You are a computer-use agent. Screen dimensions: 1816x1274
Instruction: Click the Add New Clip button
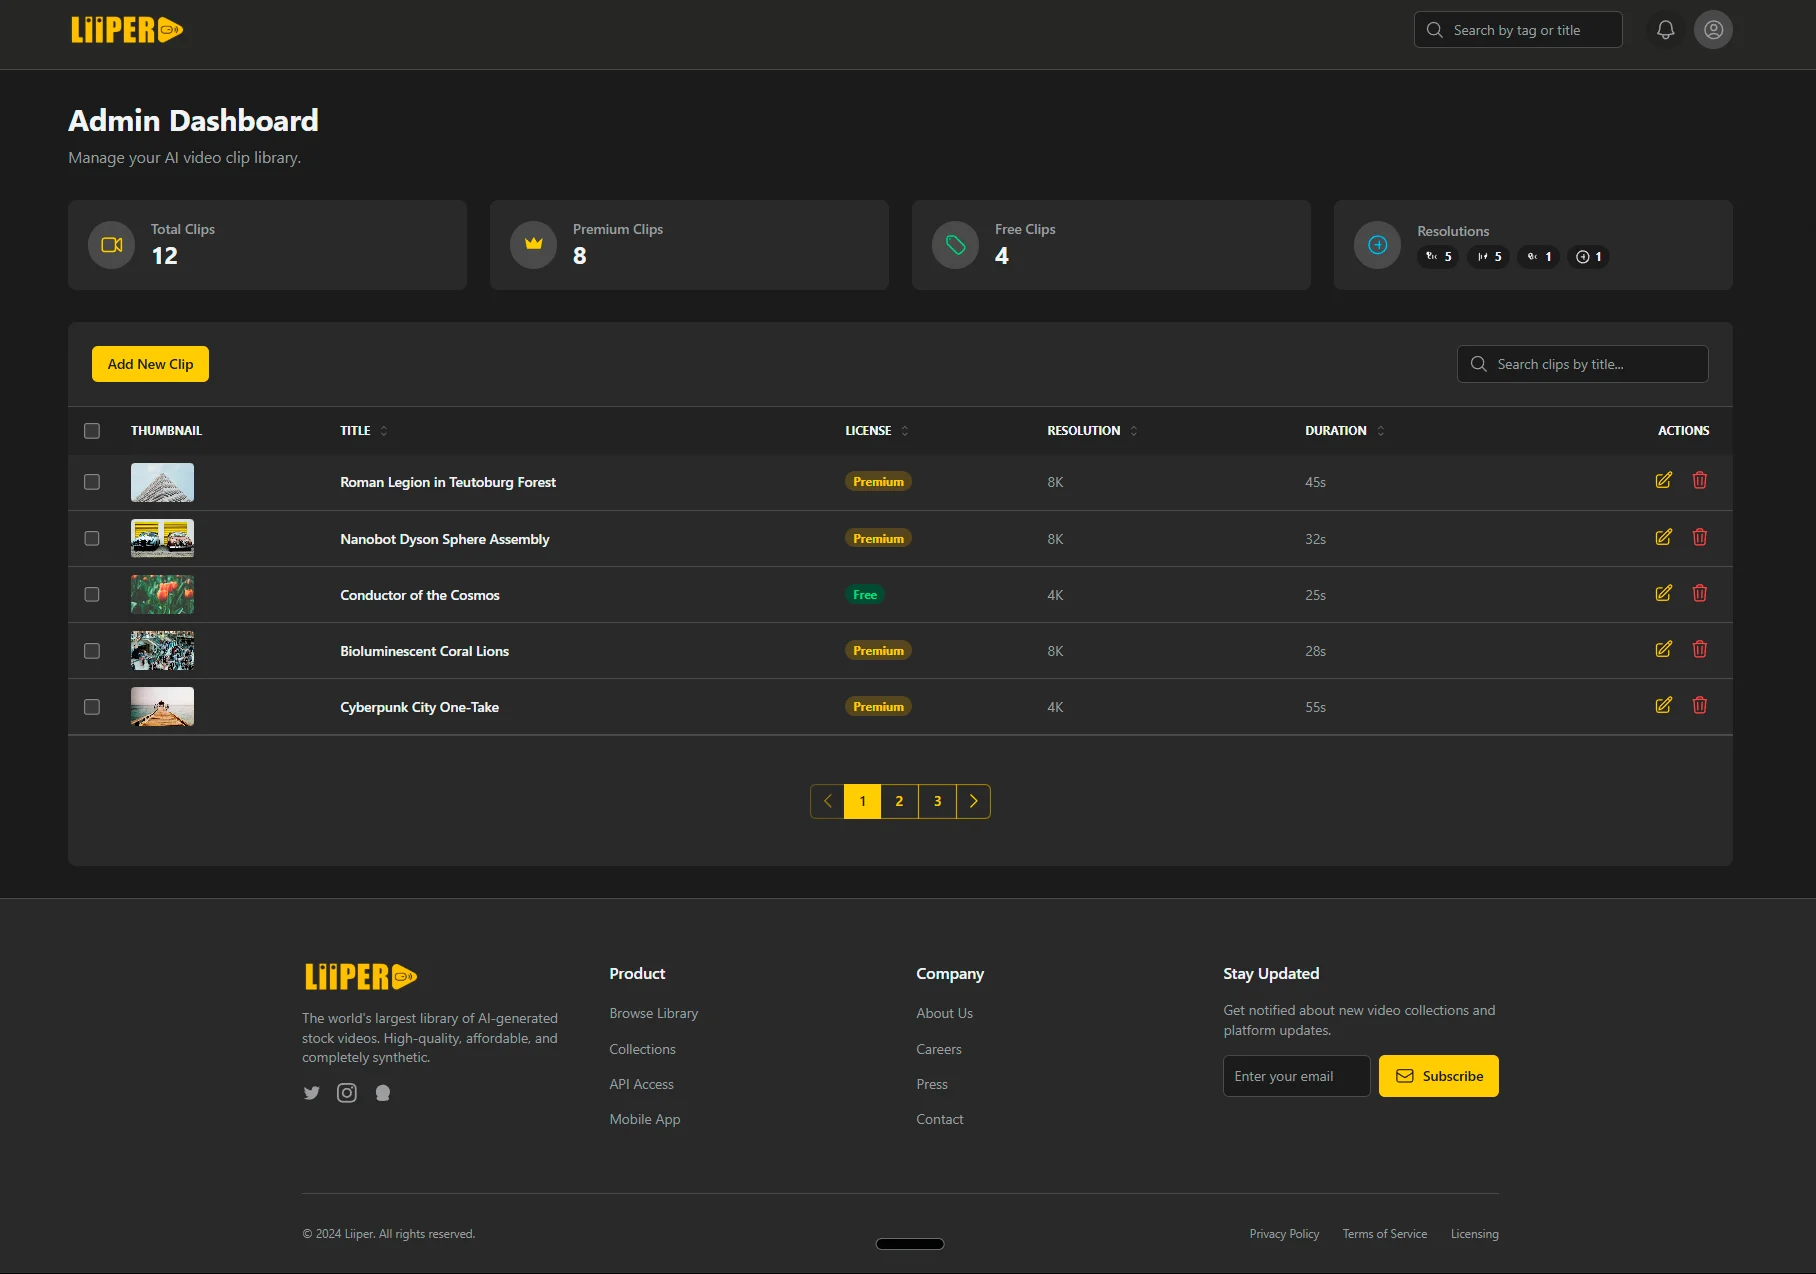pos(150,364)
